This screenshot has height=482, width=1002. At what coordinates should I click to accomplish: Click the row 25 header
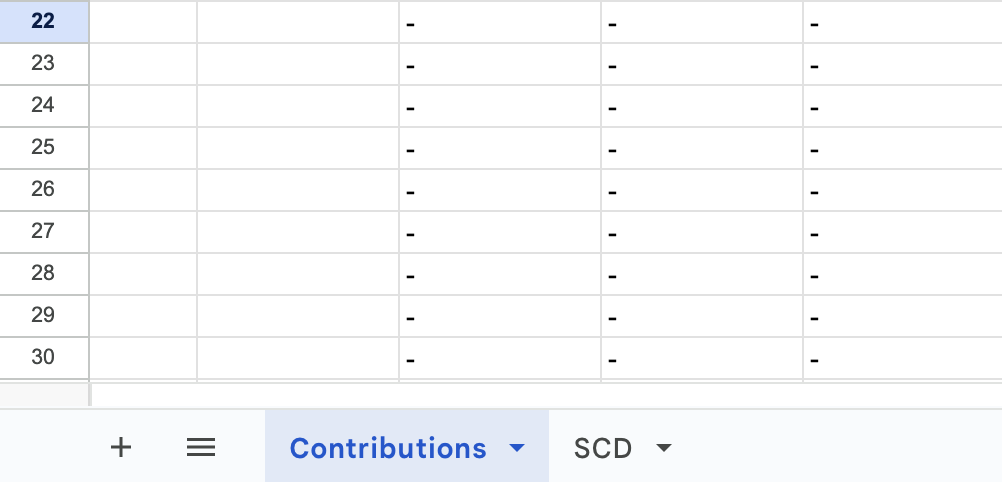(x=43, y=147)
